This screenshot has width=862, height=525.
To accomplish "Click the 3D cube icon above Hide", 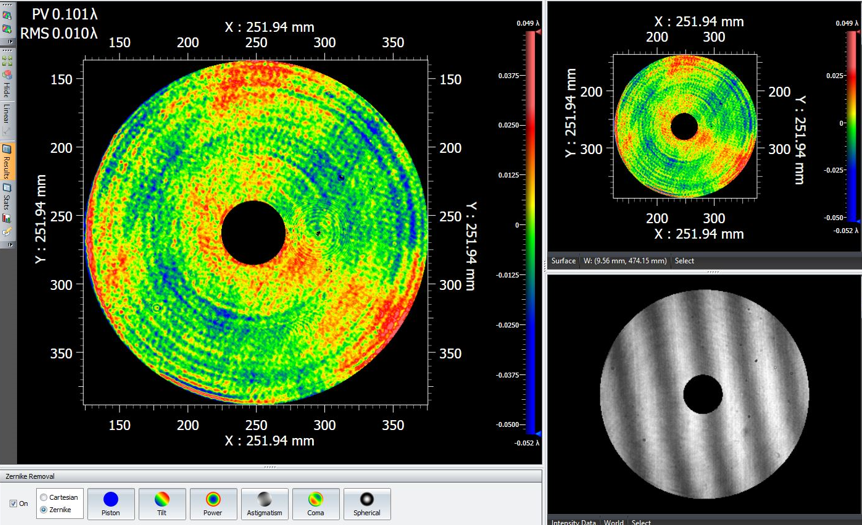I will coord(7,74).
